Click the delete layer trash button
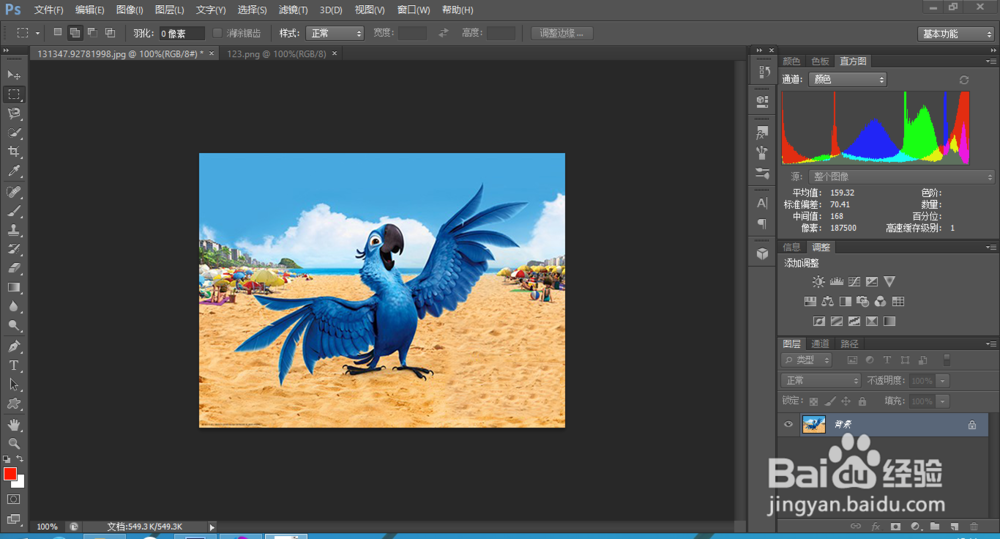 (x=973, y=526)
